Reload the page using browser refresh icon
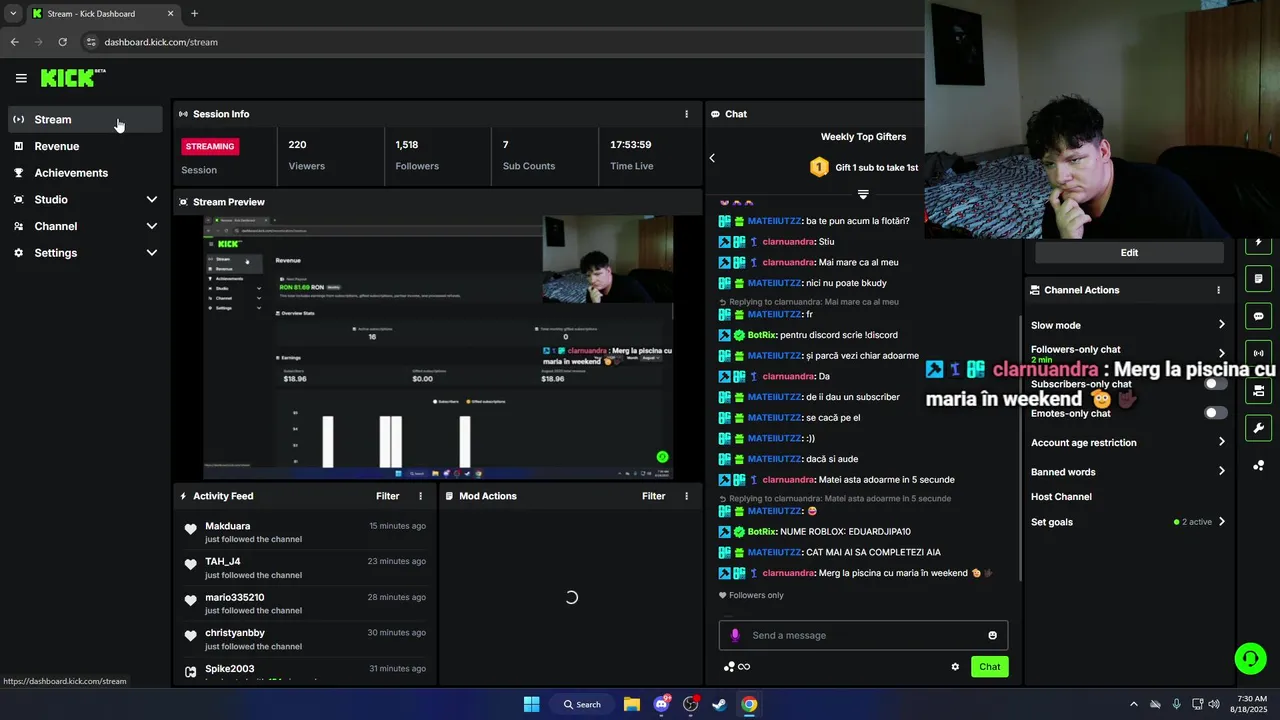The height and width of the screenshot is (720, 1280). pyautogui.click(x=62, y=42)
